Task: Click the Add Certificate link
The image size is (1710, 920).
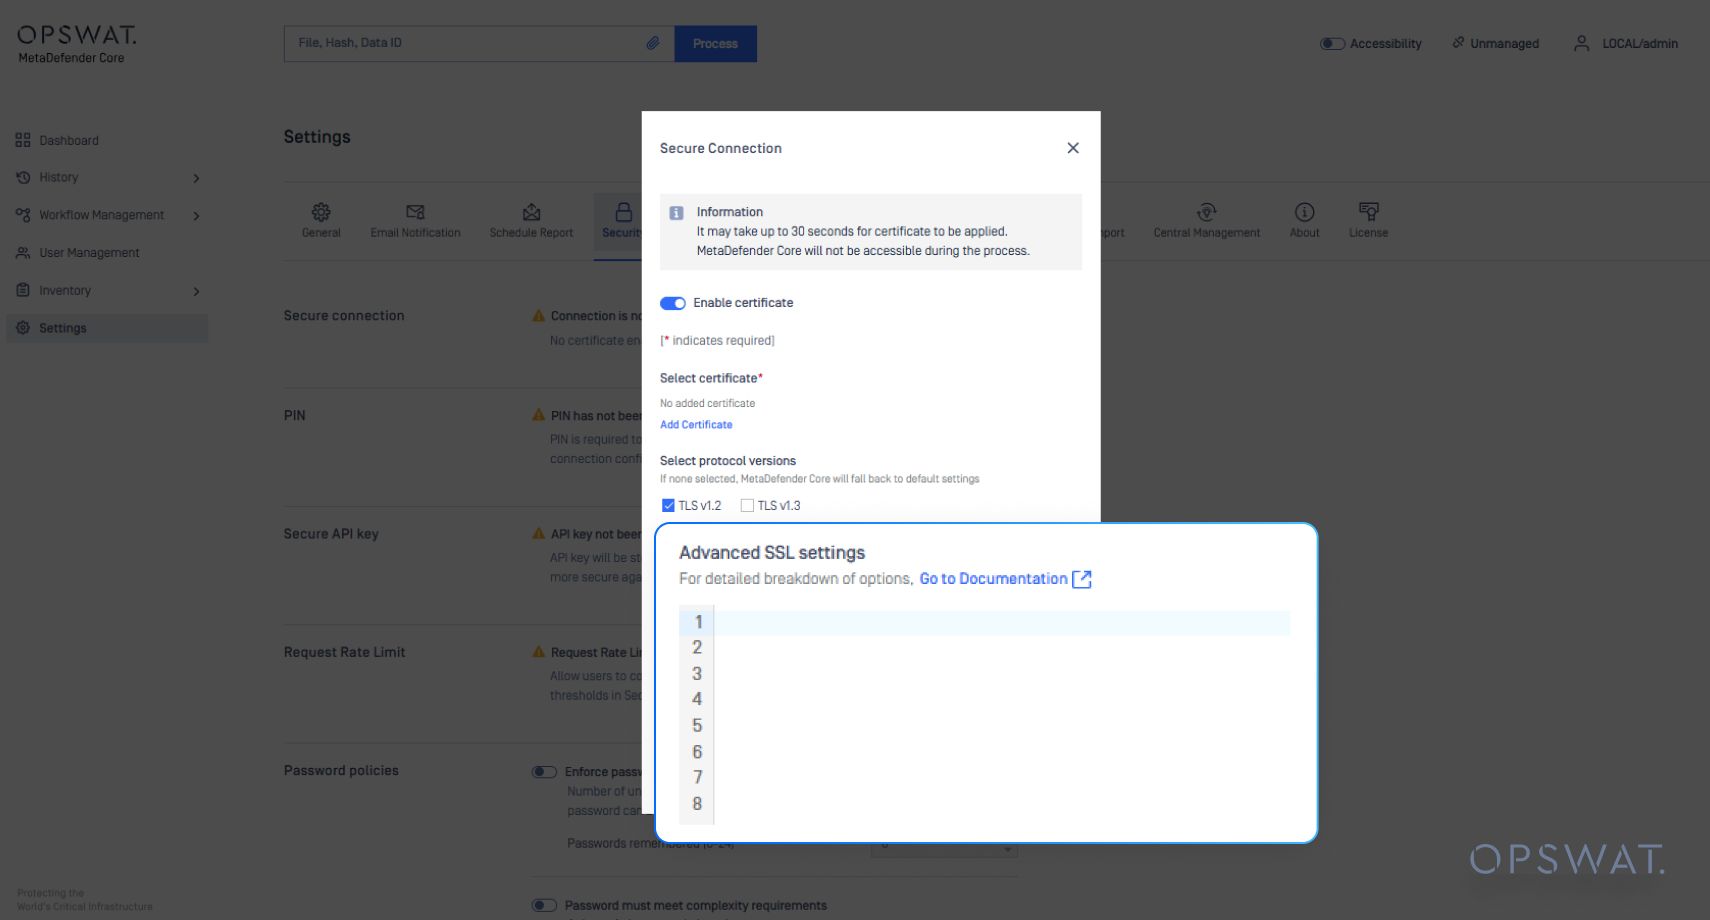Action: [696, 424]
